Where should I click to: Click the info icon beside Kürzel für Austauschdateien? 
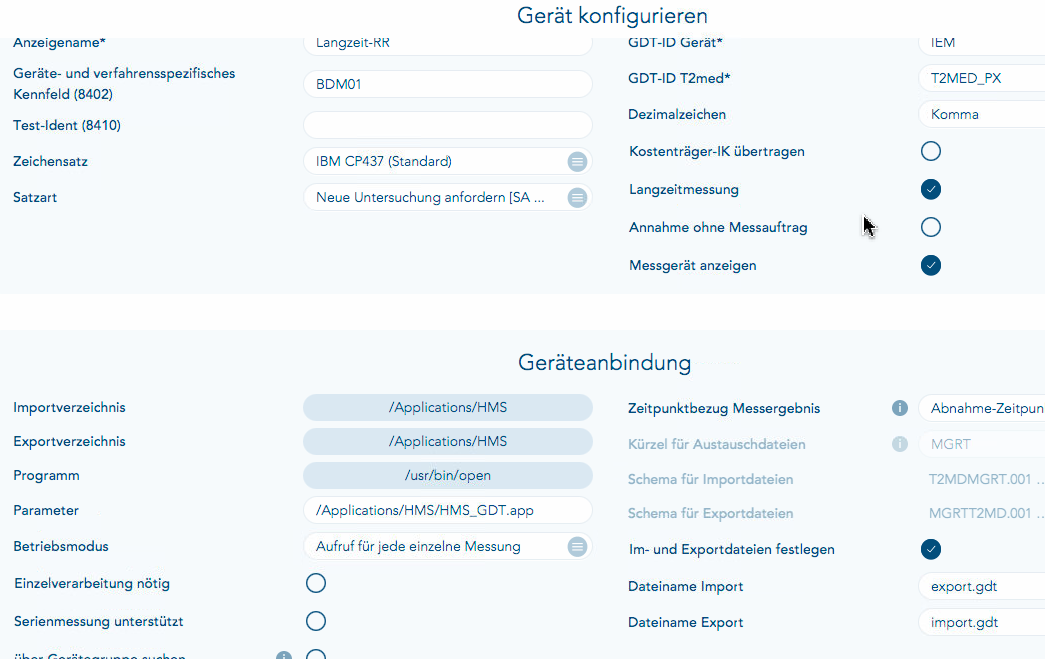900,444
